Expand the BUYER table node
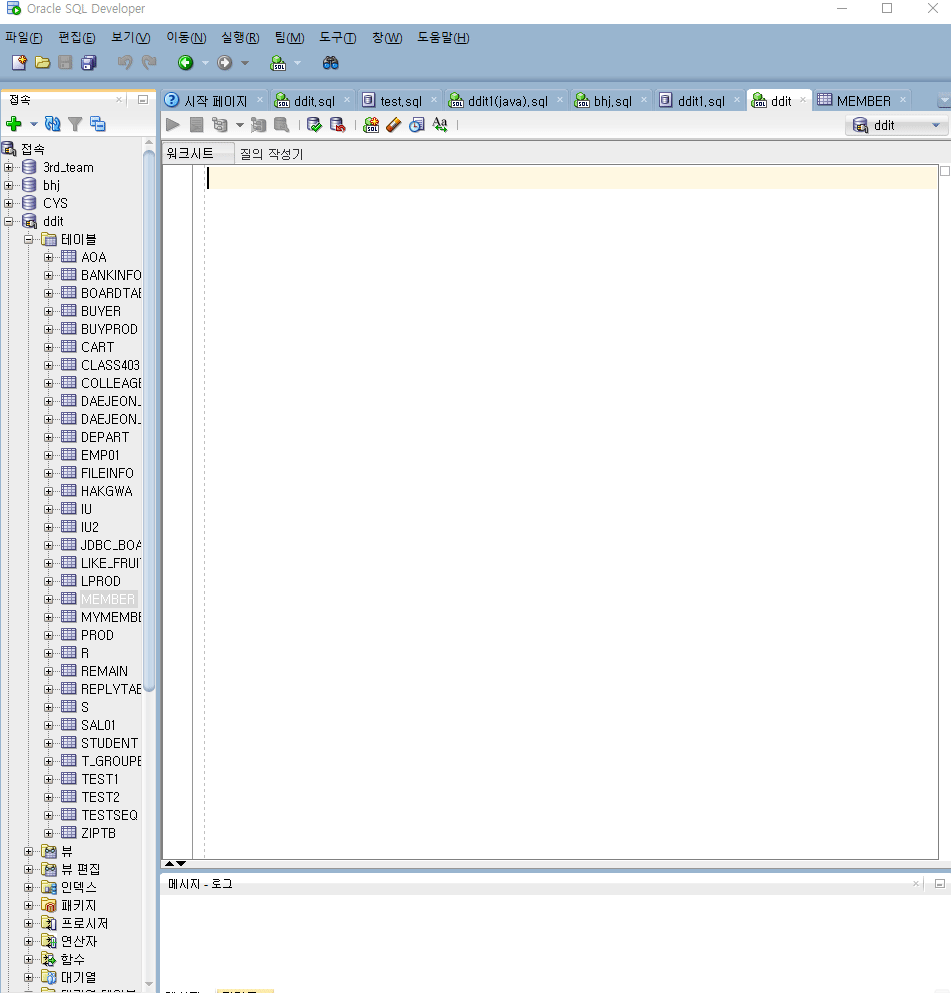 coord(49,312)
